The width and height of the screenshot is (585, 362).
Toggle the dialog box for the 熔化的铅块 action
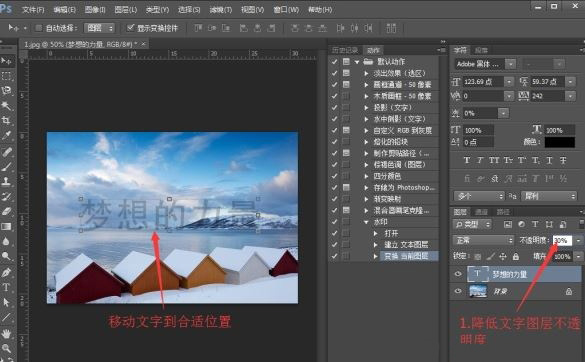pyautogui.click(x=346, y=142)
